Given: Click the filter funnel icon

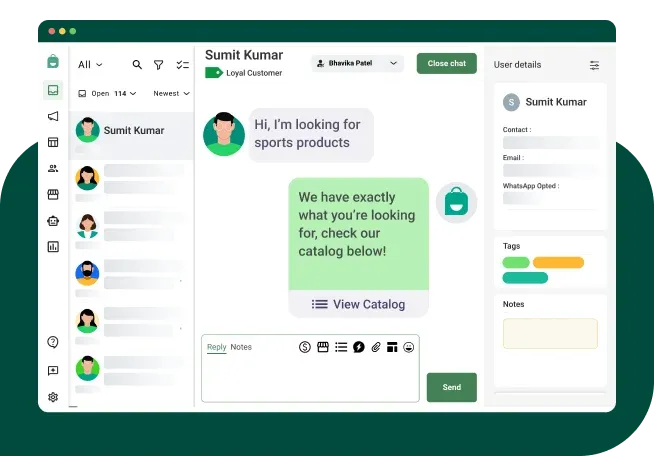Looking at the screenshot, I should pyautogui.click(x=158, y=65).
